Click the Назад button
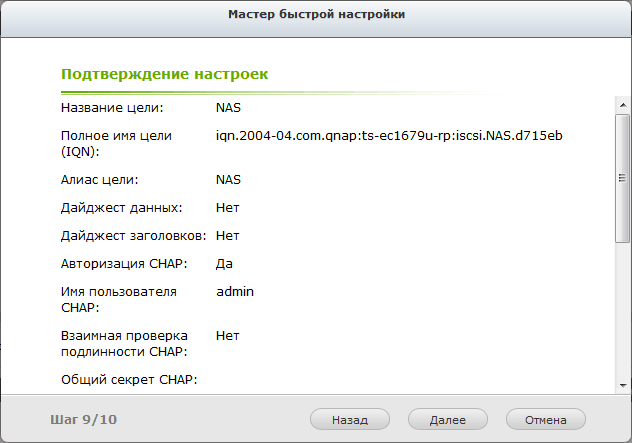The image size is (632, 443). [350, 420]
